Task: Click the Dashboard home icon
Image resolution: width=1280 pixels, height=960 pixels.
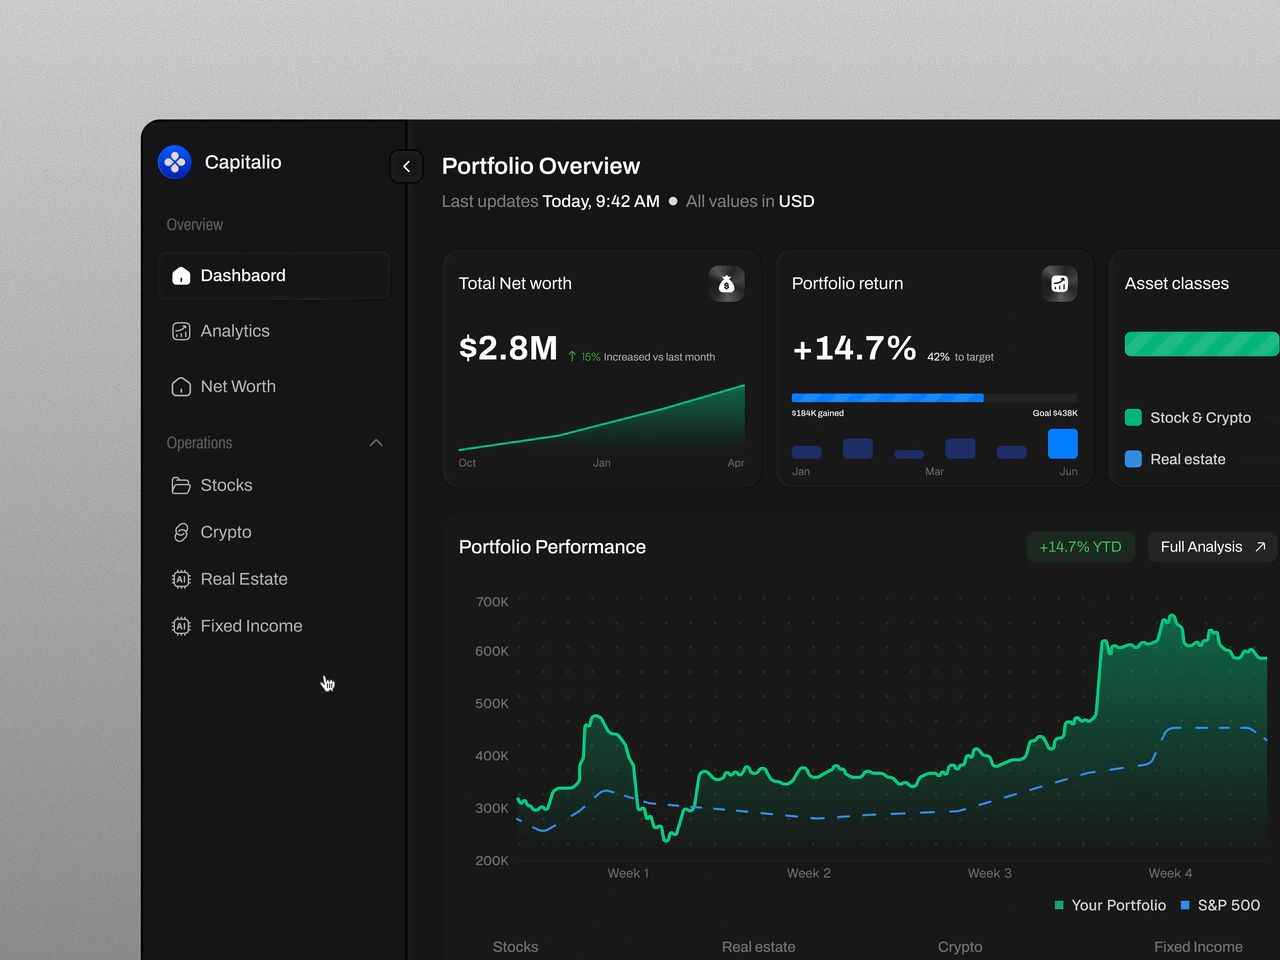Action: point(181,276)
